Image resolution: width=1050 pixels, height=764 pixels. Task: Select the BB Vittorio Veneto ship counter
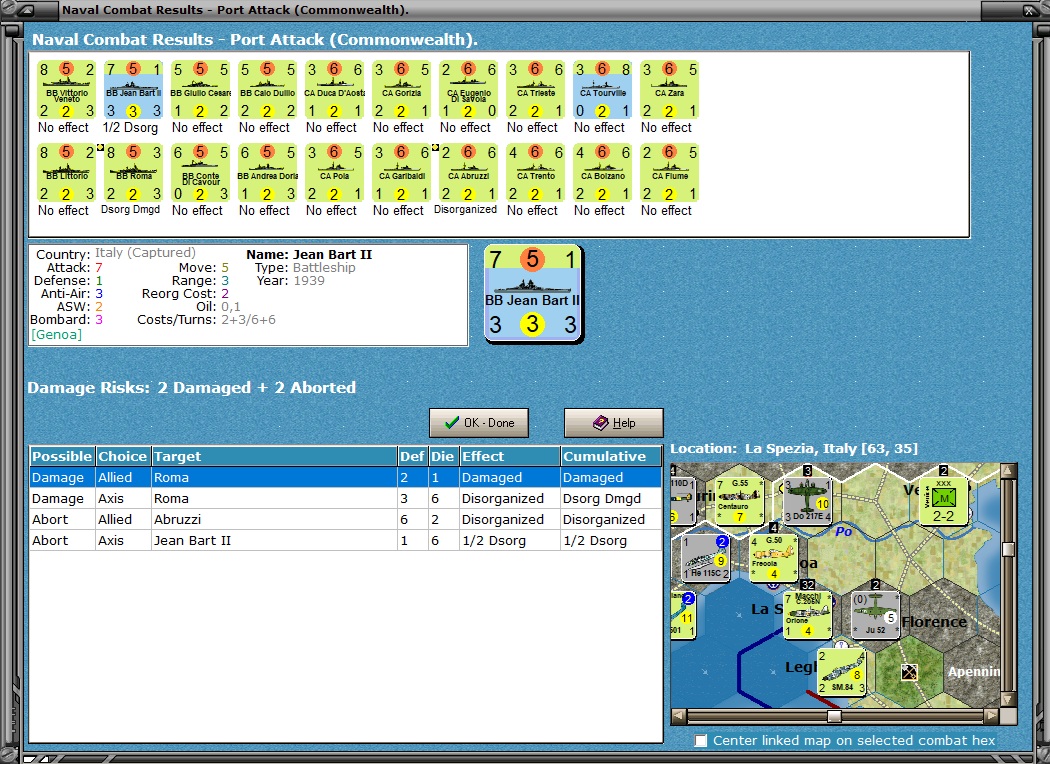tap(66, 90)
